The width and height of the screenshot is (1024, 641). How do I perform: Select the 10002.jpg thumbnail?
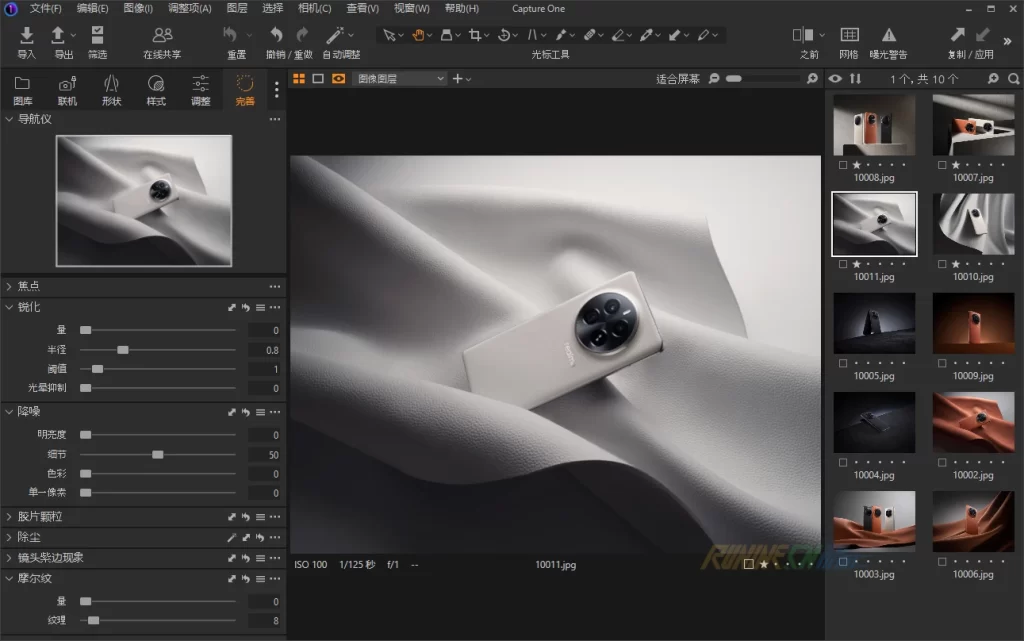973,423
